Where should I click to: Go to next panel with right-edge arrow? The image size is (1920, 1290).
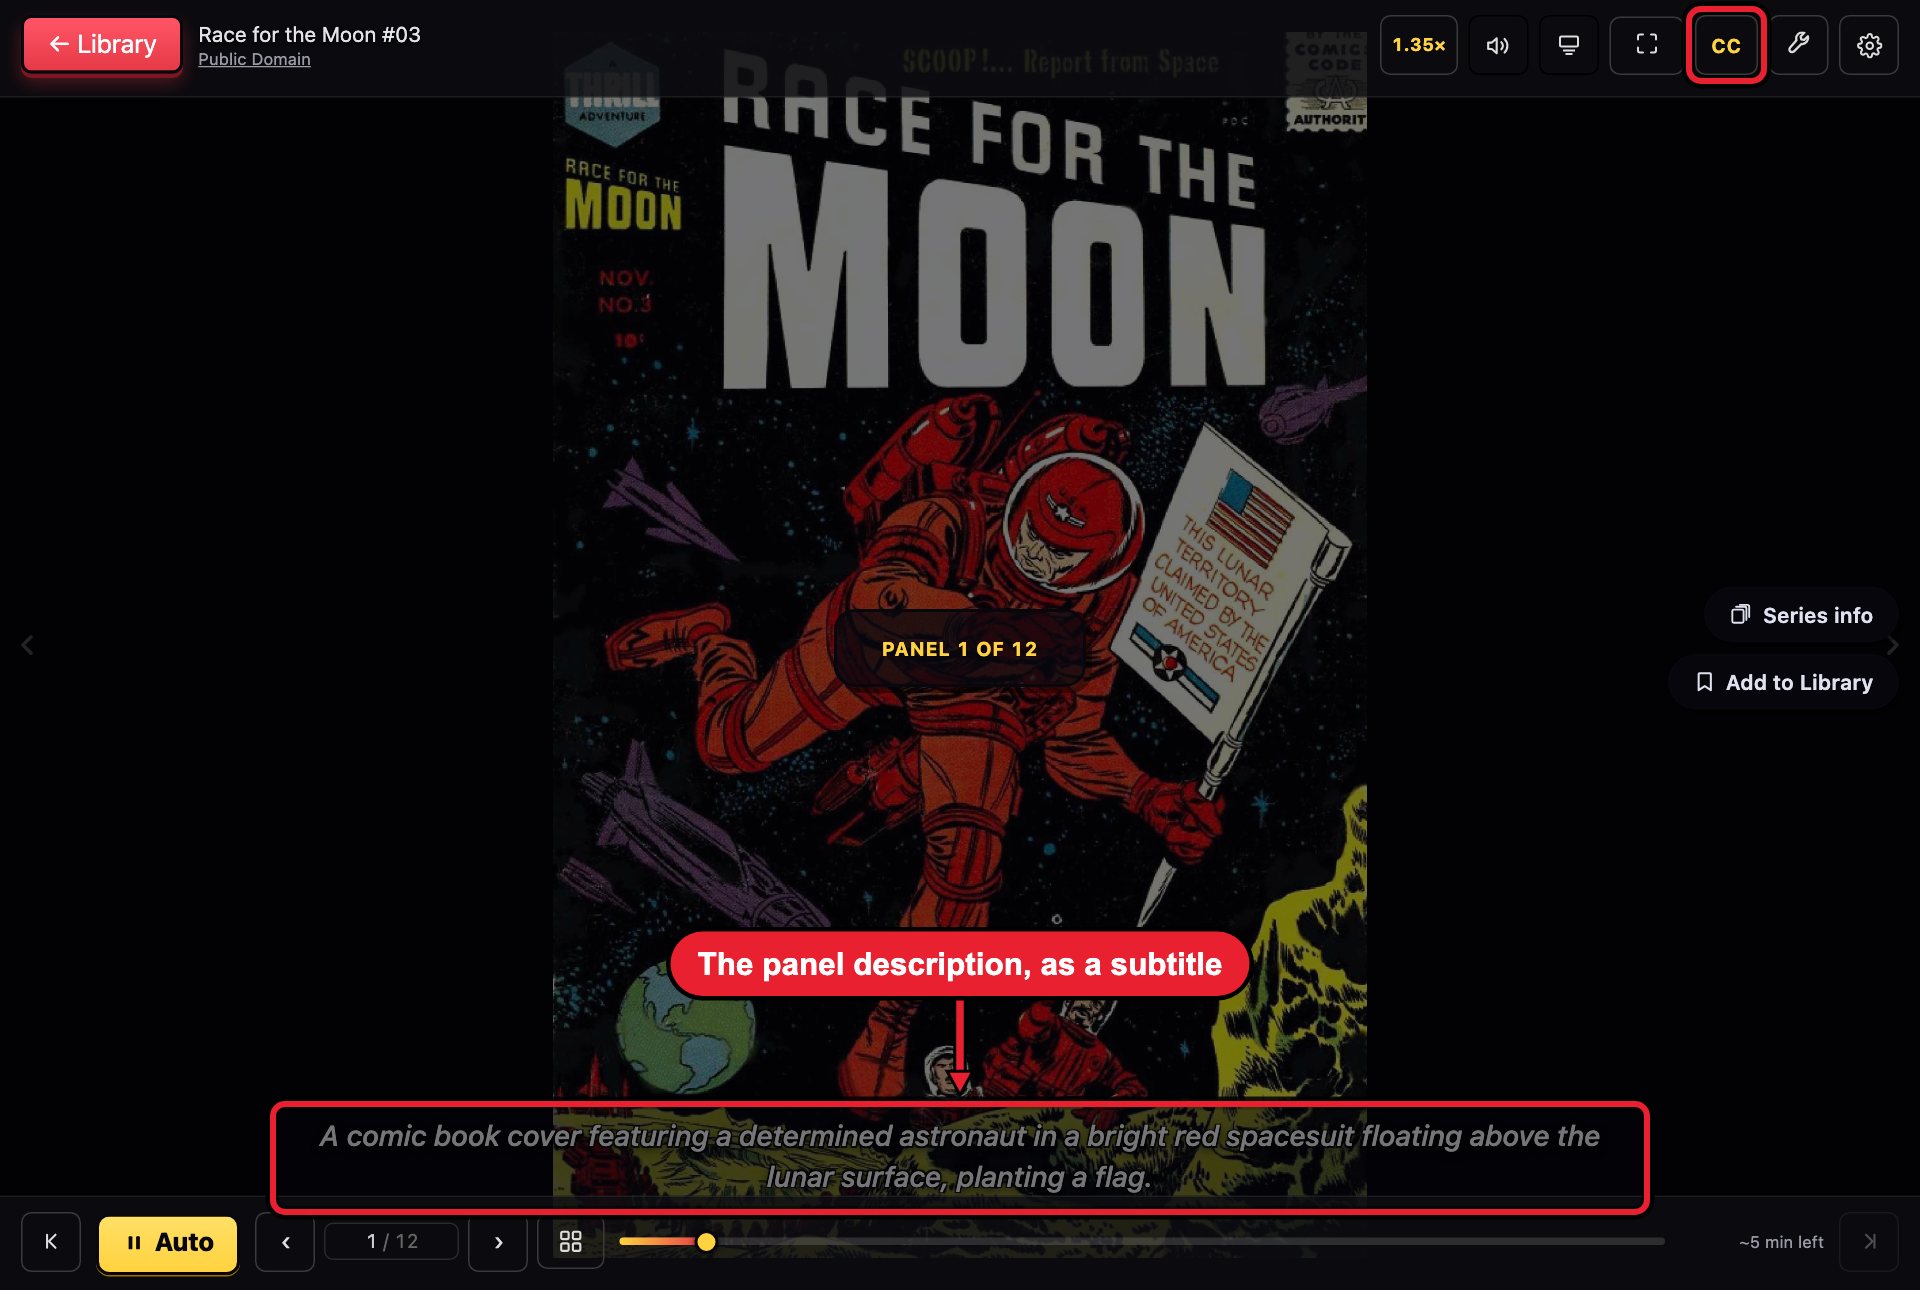tap(1892, 645)
